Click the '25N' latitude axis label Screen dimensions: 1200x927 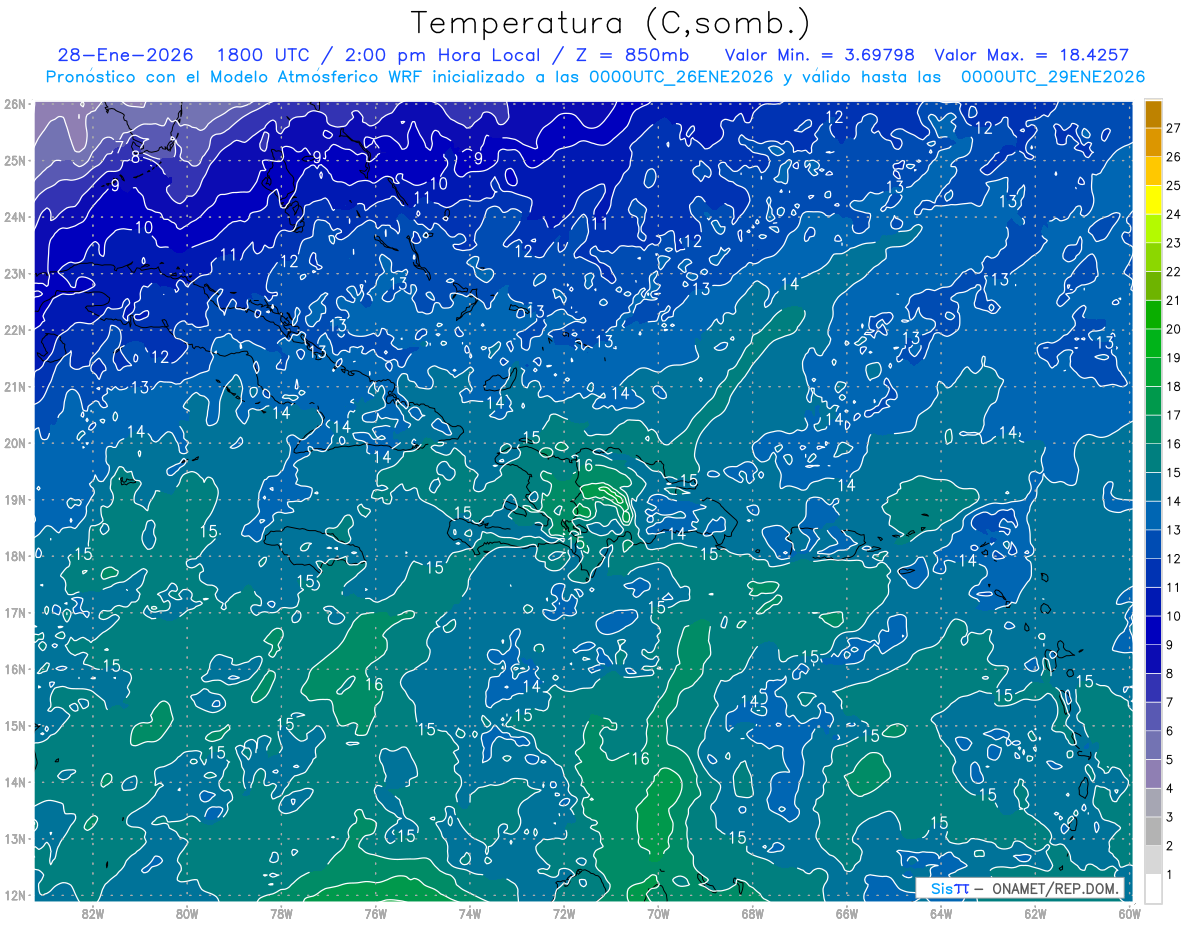pyautogui.click(x=15, y=161)
